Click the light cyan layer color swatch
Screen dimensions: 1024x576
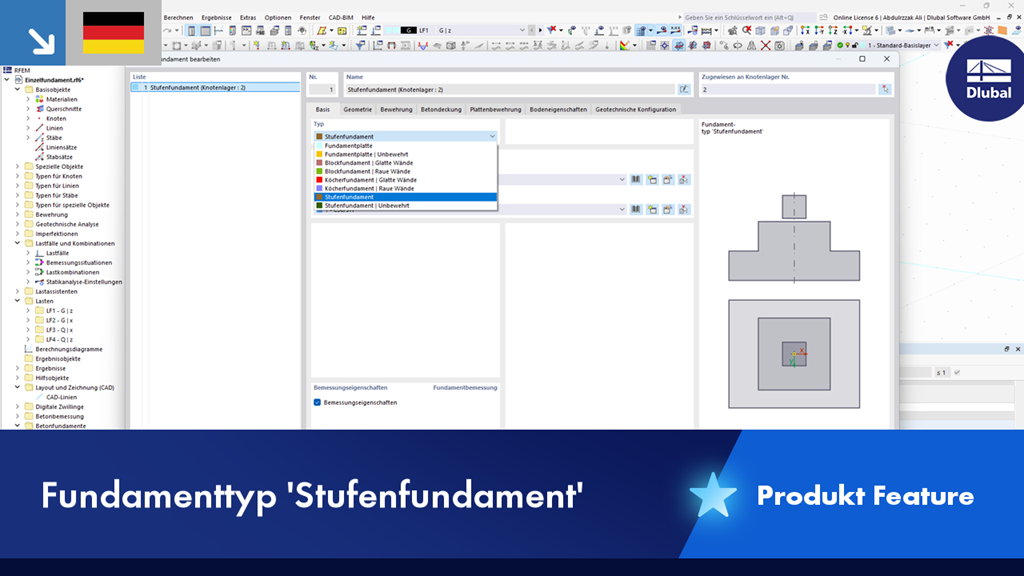pyautogui.click(x=862, y=45)
